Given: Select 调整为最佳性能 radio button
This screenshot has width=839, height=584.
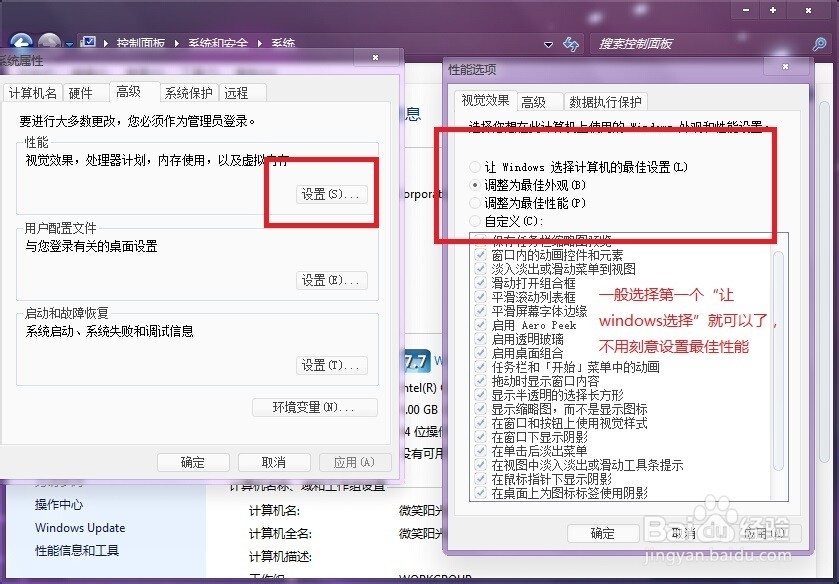Looking at the screenshot, I should click(x=475, y=203).
